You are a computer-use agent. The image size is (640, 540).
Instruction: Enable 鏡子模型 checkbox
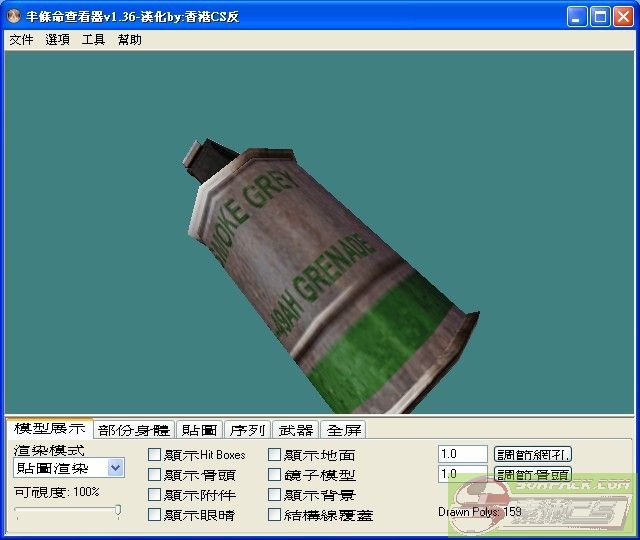274,475
